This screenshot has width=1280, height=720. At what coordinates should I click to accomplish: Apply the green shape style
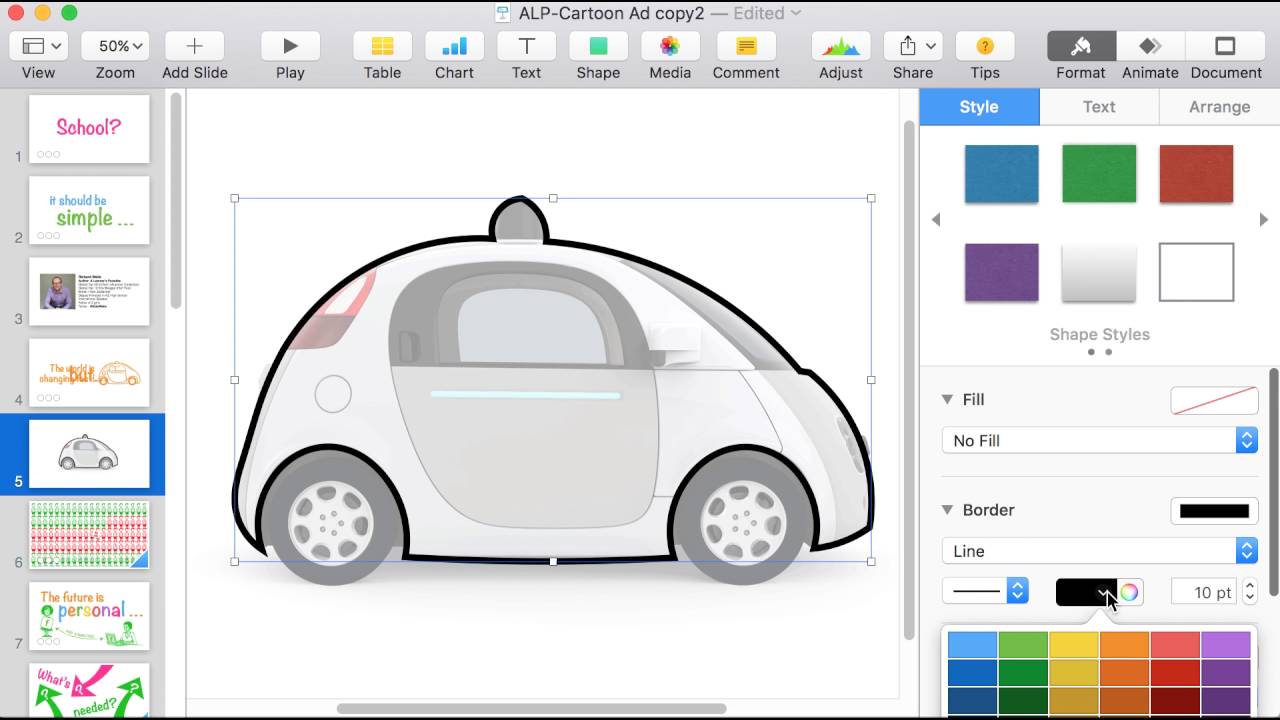[x=1099, y=174]
